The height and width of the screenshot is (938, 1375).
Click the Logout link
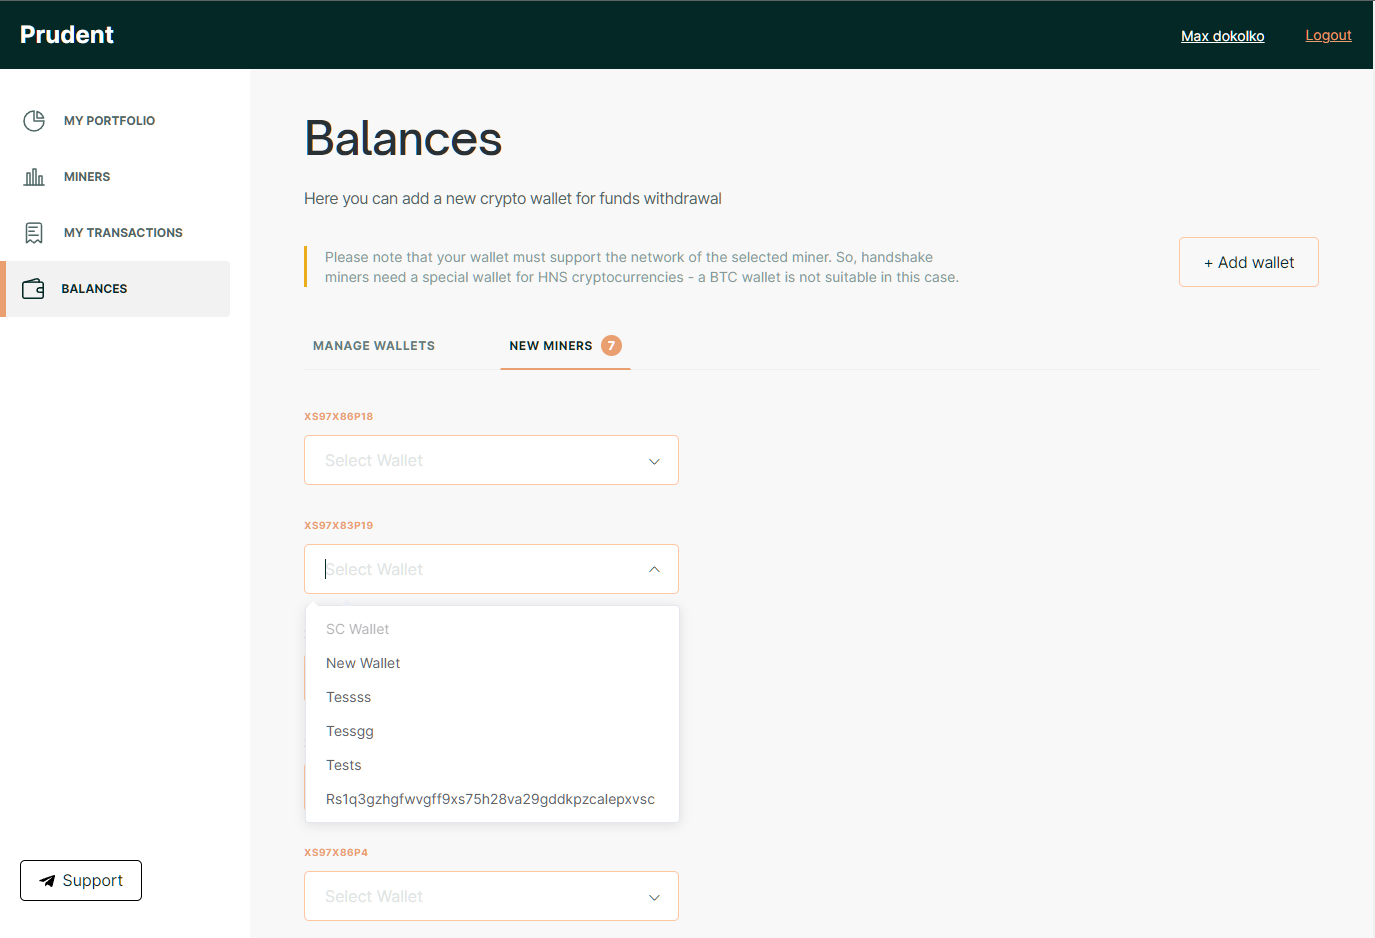1328,35
